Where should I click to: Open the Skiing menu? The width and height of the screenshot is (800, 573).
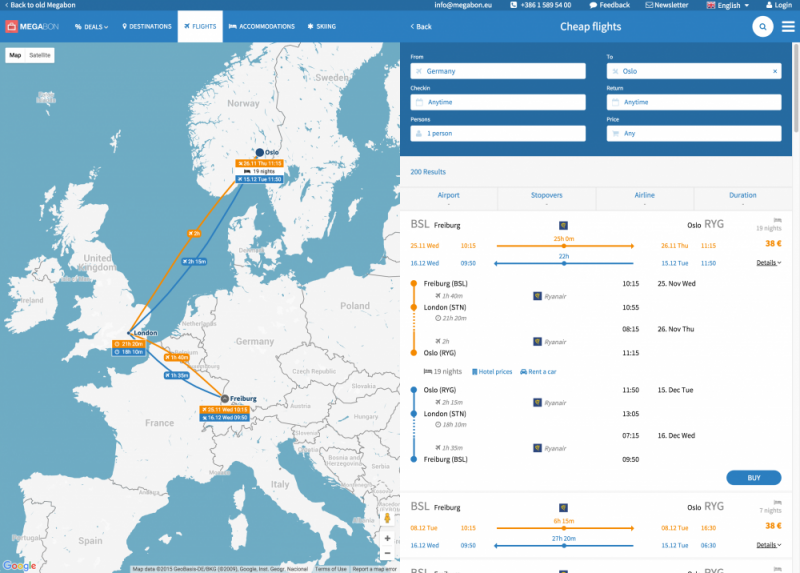click(x=322, y=27)
